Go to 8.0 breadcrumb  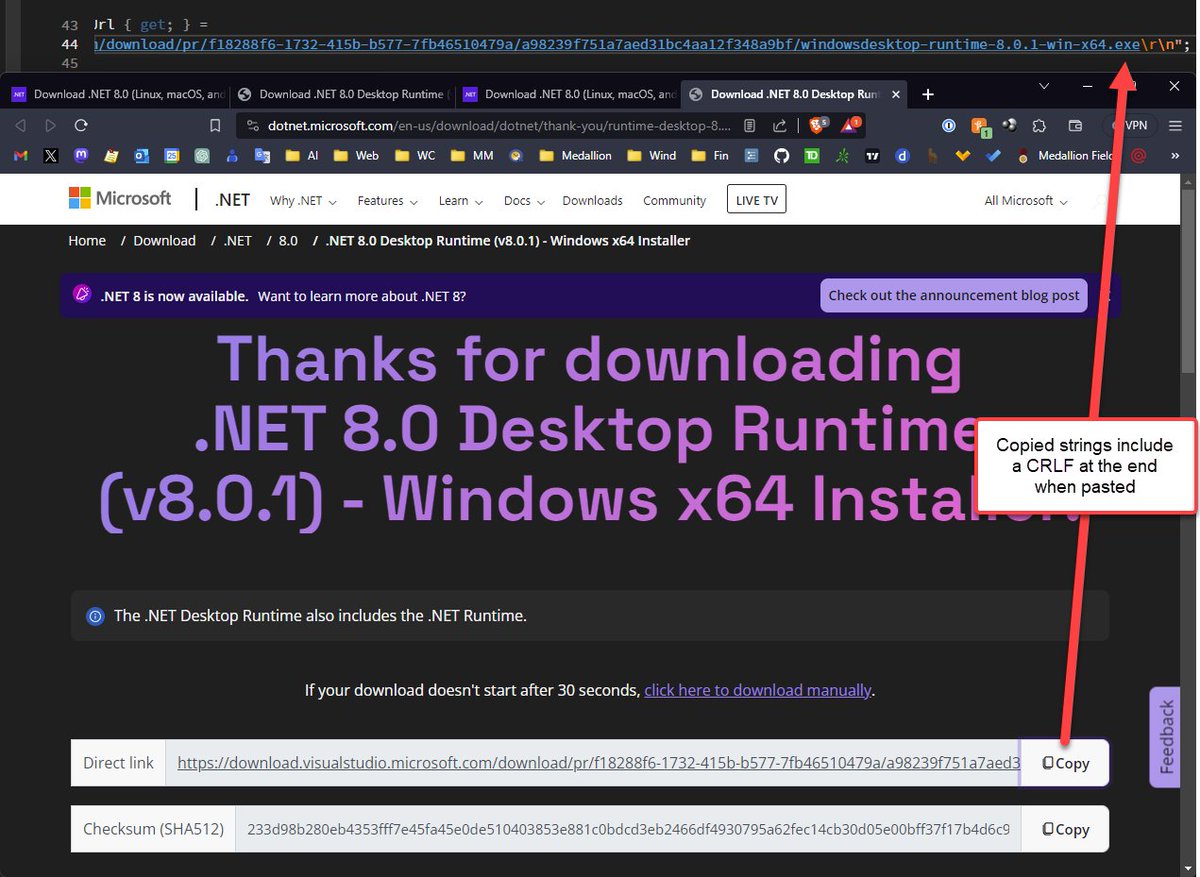[288, 241]
